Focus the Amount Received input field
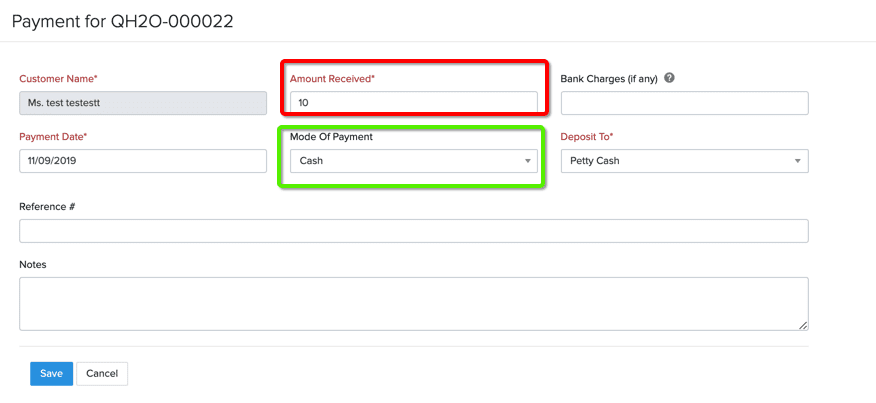 point(414,103)
